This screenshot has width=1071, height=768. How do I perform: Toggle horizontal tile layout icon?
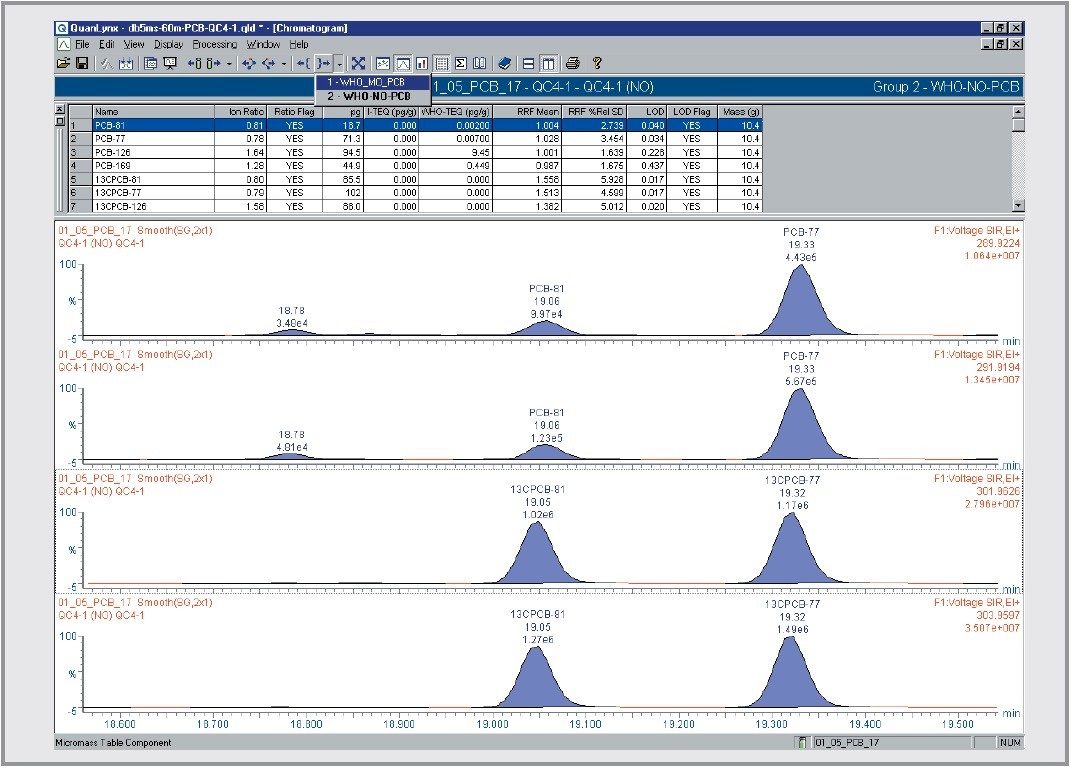(528, 64)
